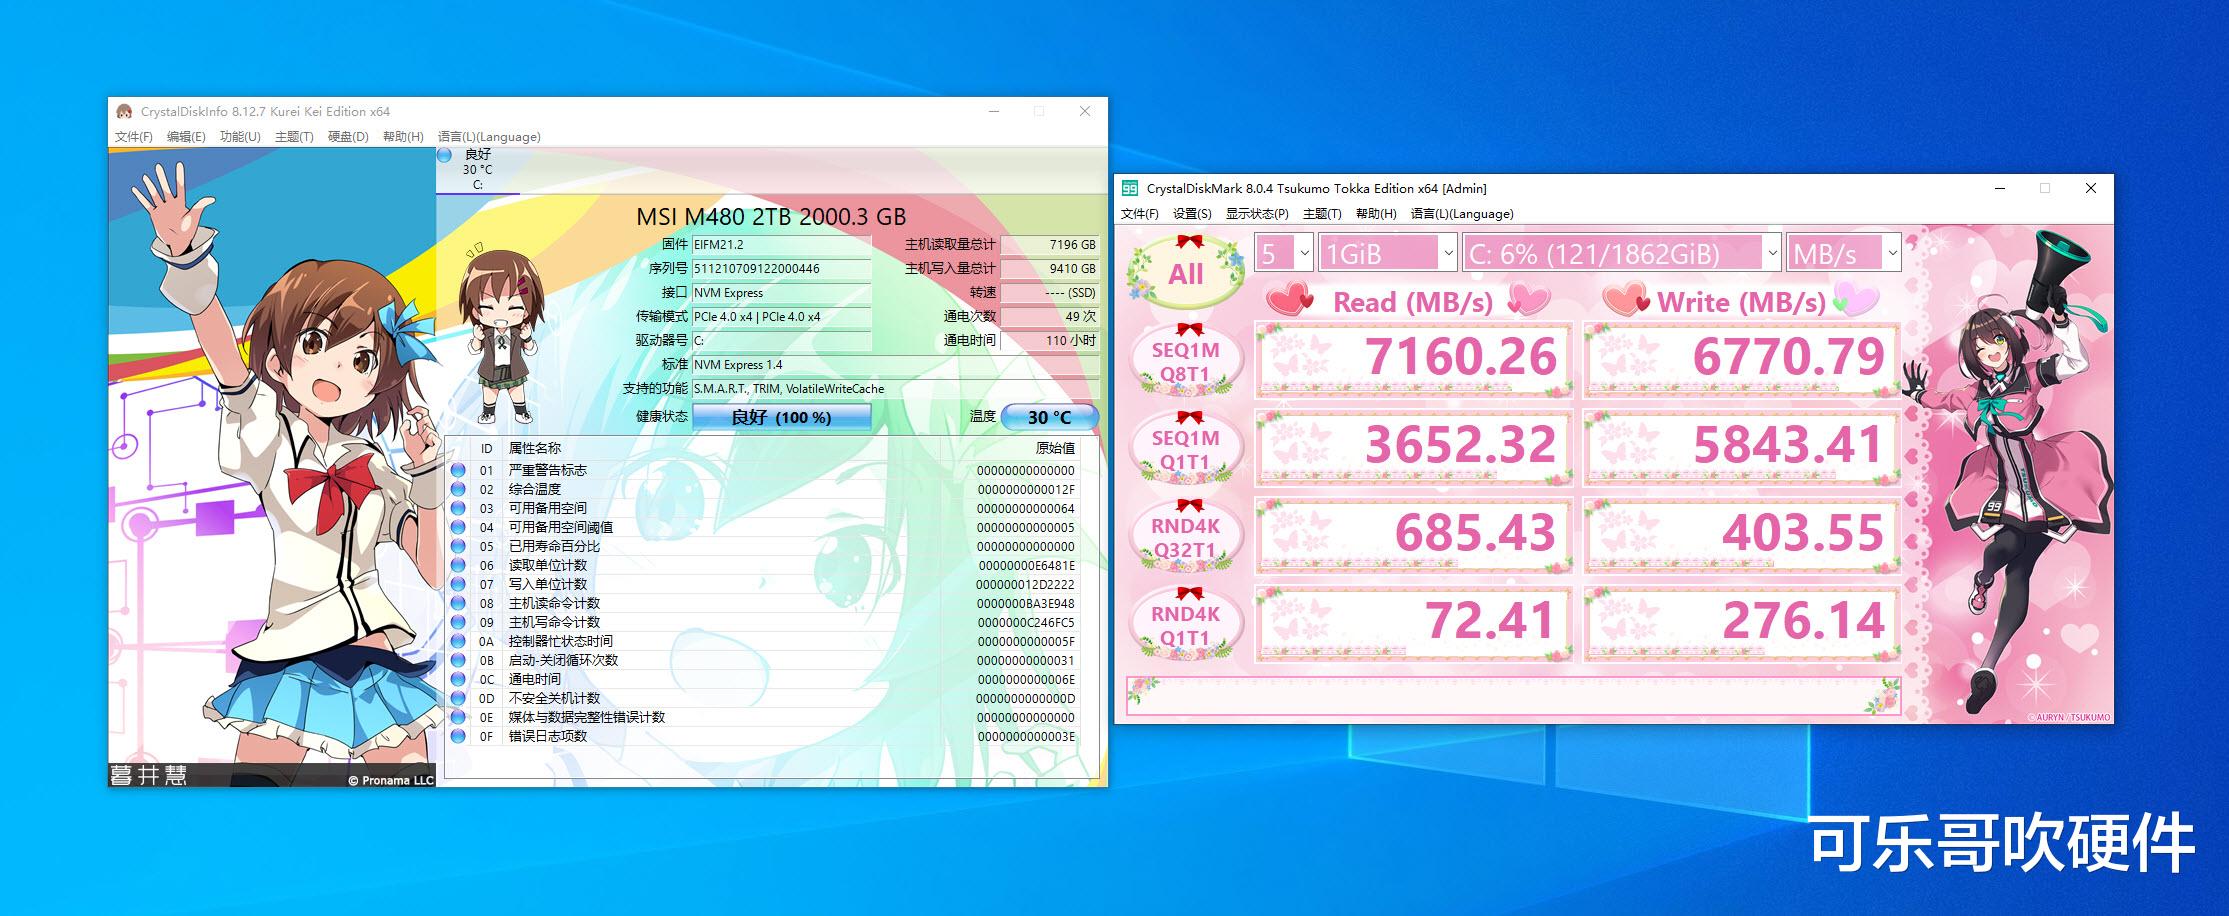2229x916 pixels.
Task: Click the interface field NVM Express
Action: 781,293
